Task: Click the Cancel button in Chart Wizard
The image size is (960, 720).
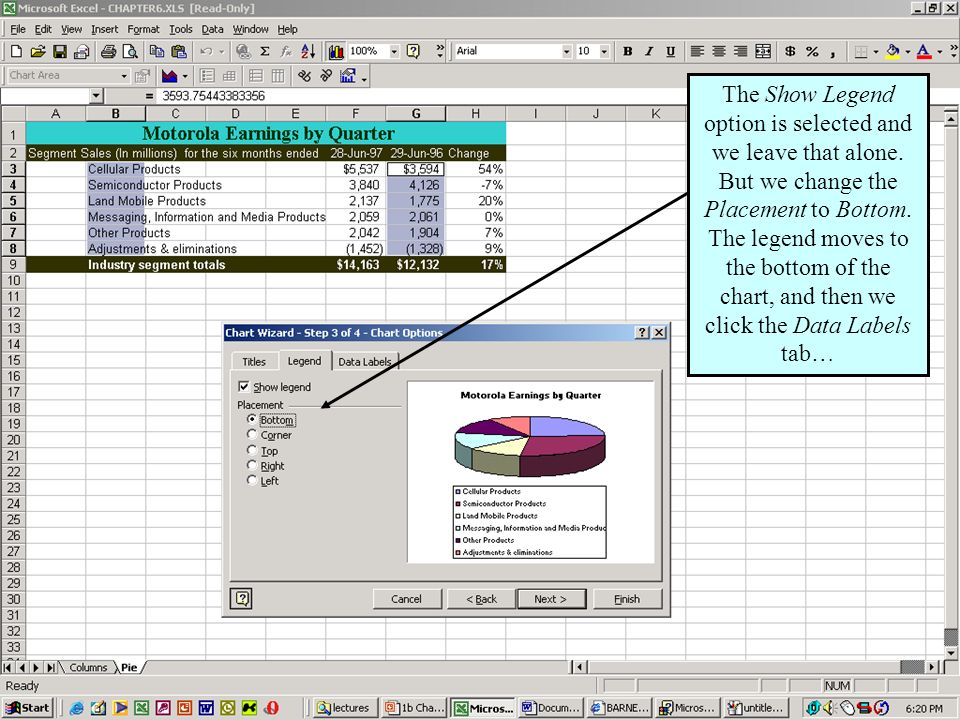Action: coord(407,599)
